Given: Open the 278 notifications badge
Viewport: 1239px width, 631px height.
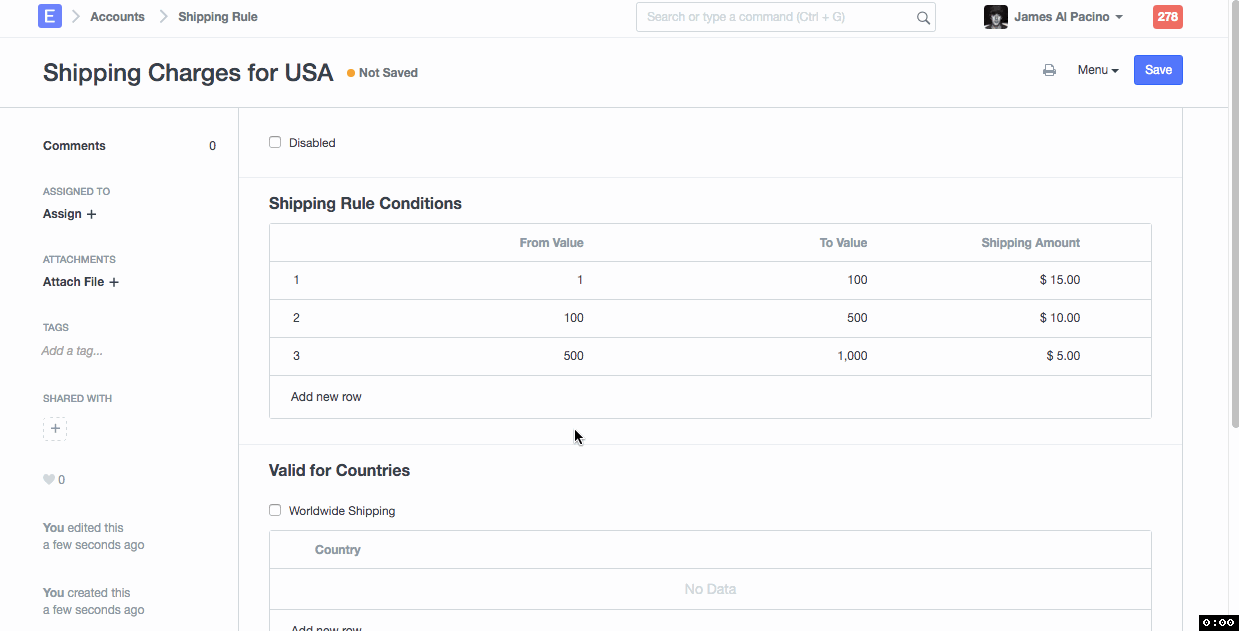Looking at the screenshot, I should tap(1167, 17).
